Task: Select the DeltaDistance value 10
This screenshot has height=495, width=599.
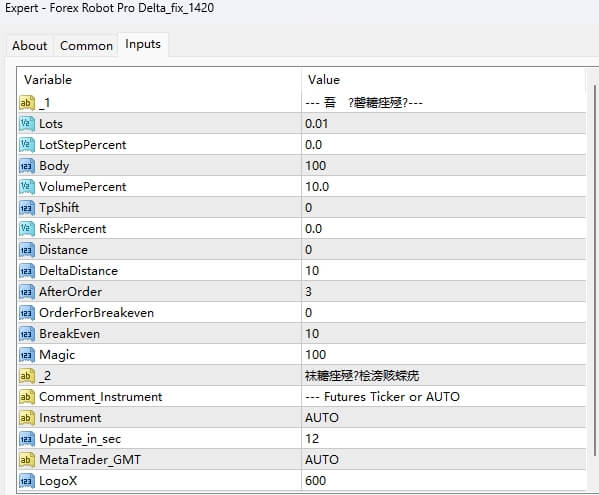Action: (x=312, y=271)
